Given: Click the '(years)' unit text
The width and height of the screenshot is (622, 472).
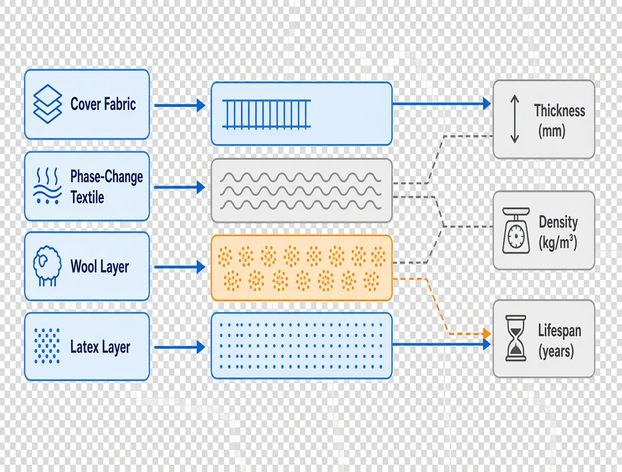Looking at the screenshot, I should pos(556,351).
